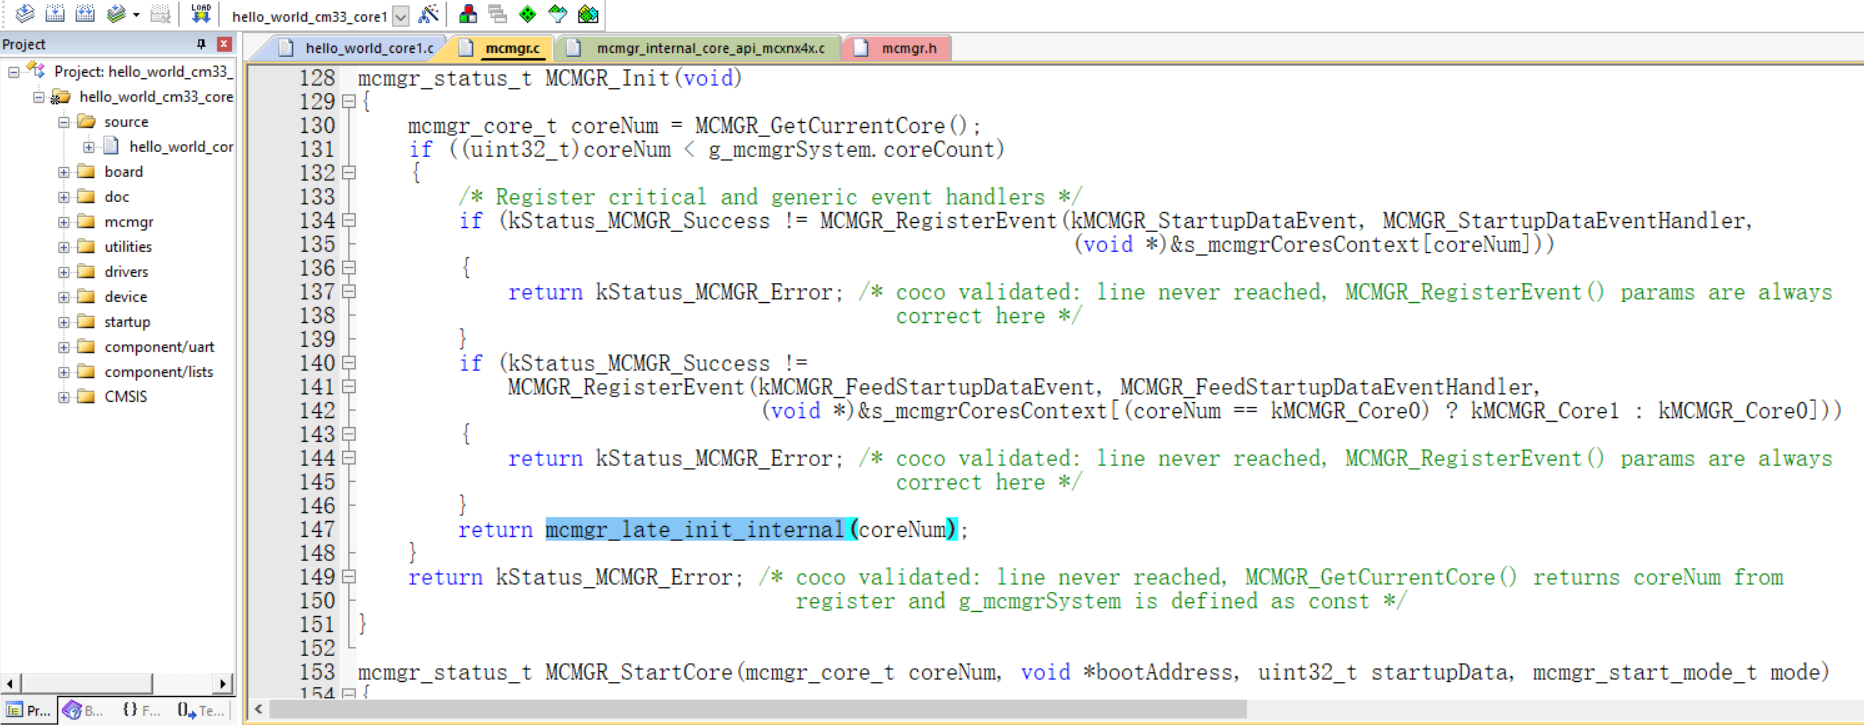Collapse the source folder in project tree
Screen dimensions: 1864x725
coord(64,122)
